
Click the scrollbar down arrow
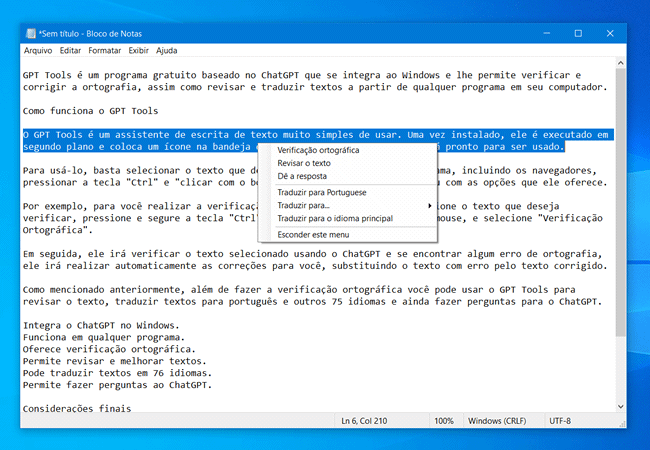(x=620, y=406)
